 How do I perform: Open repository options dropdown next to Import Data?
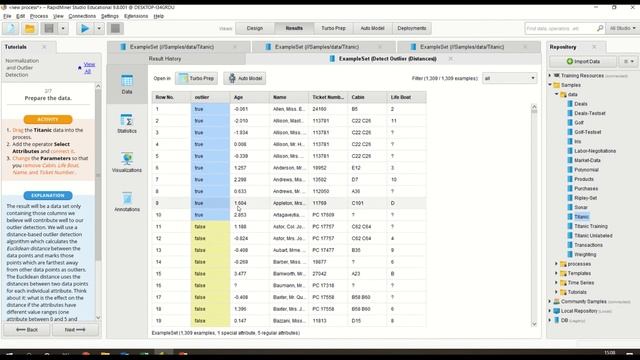click(629, 62)
